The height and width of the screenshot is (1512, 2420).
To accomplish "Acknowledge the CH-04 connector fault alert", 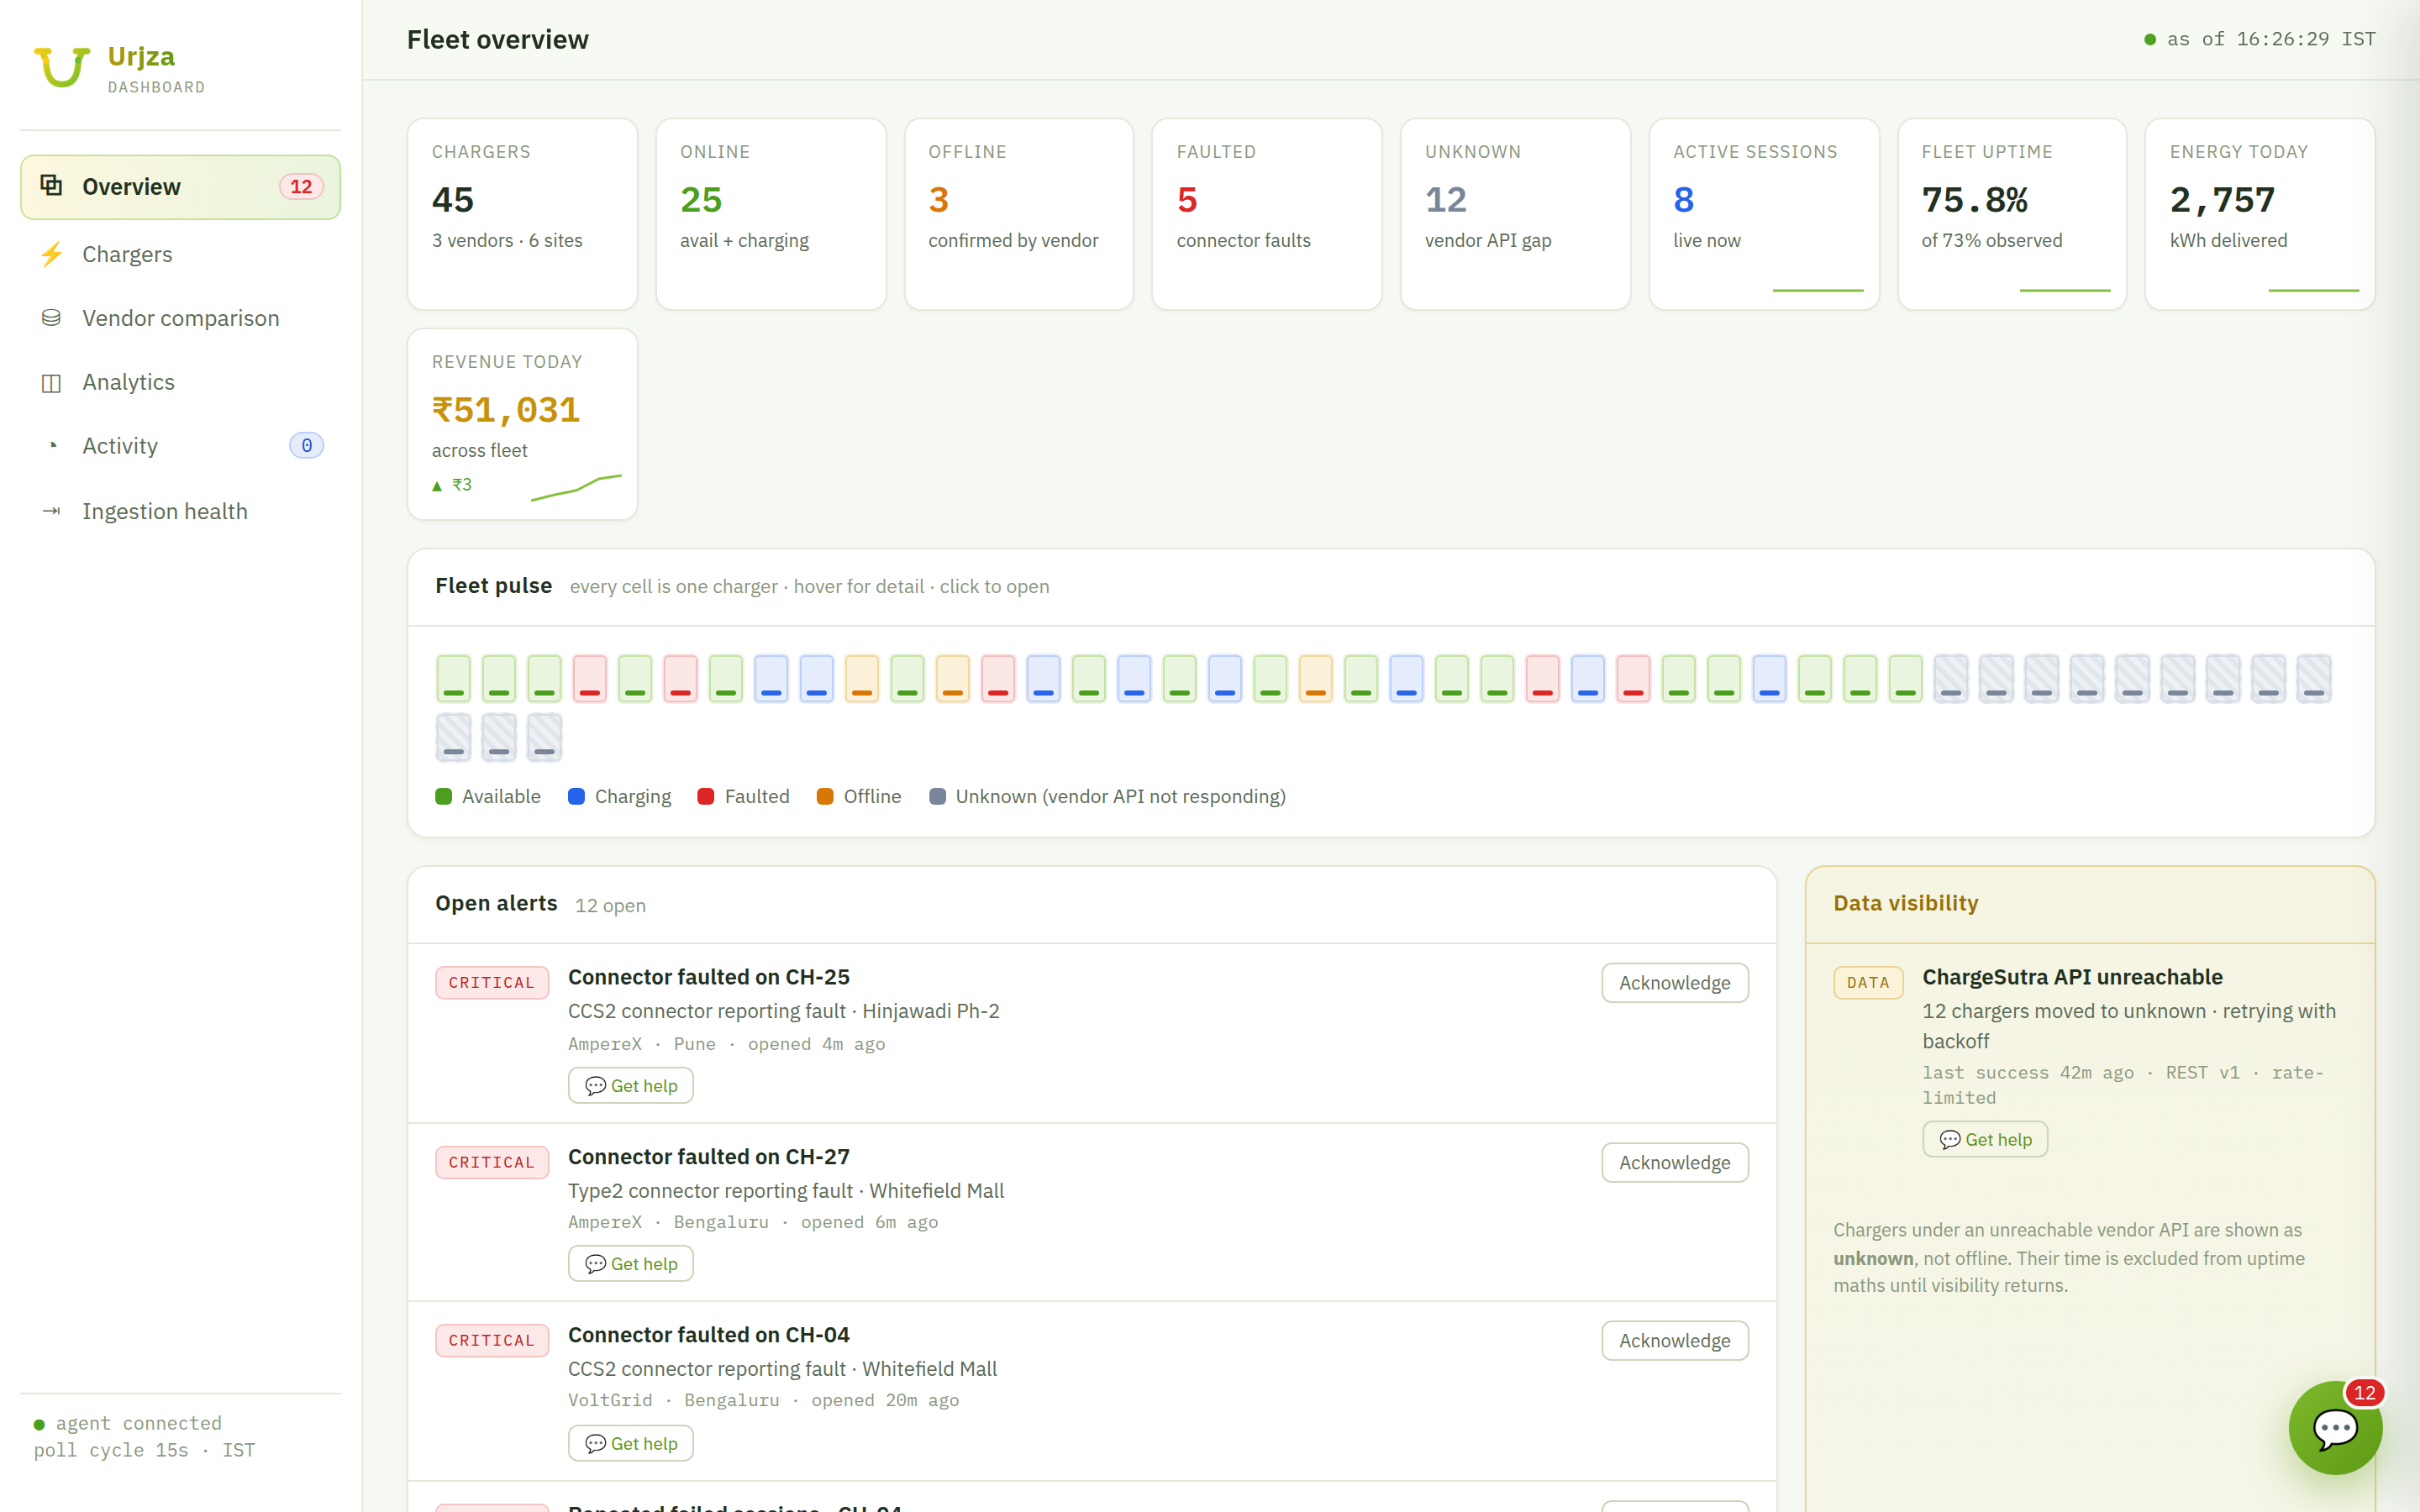I will pyautogui.click(x=1674, y=1341).
